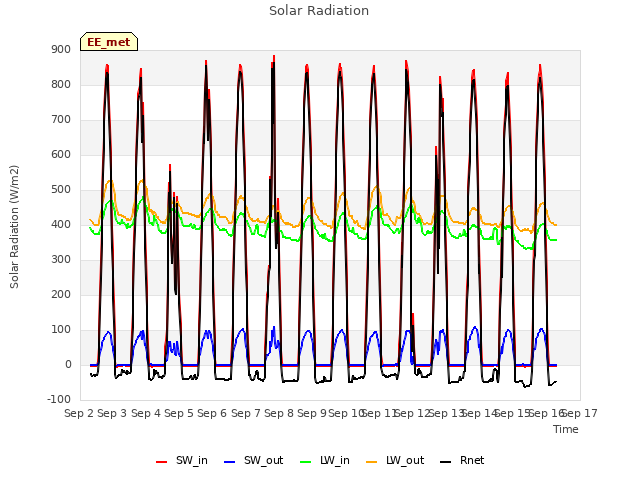Click the 200 y-axis tick label
640x480 pixels.
pyautogui.click(x=61, y=295)
